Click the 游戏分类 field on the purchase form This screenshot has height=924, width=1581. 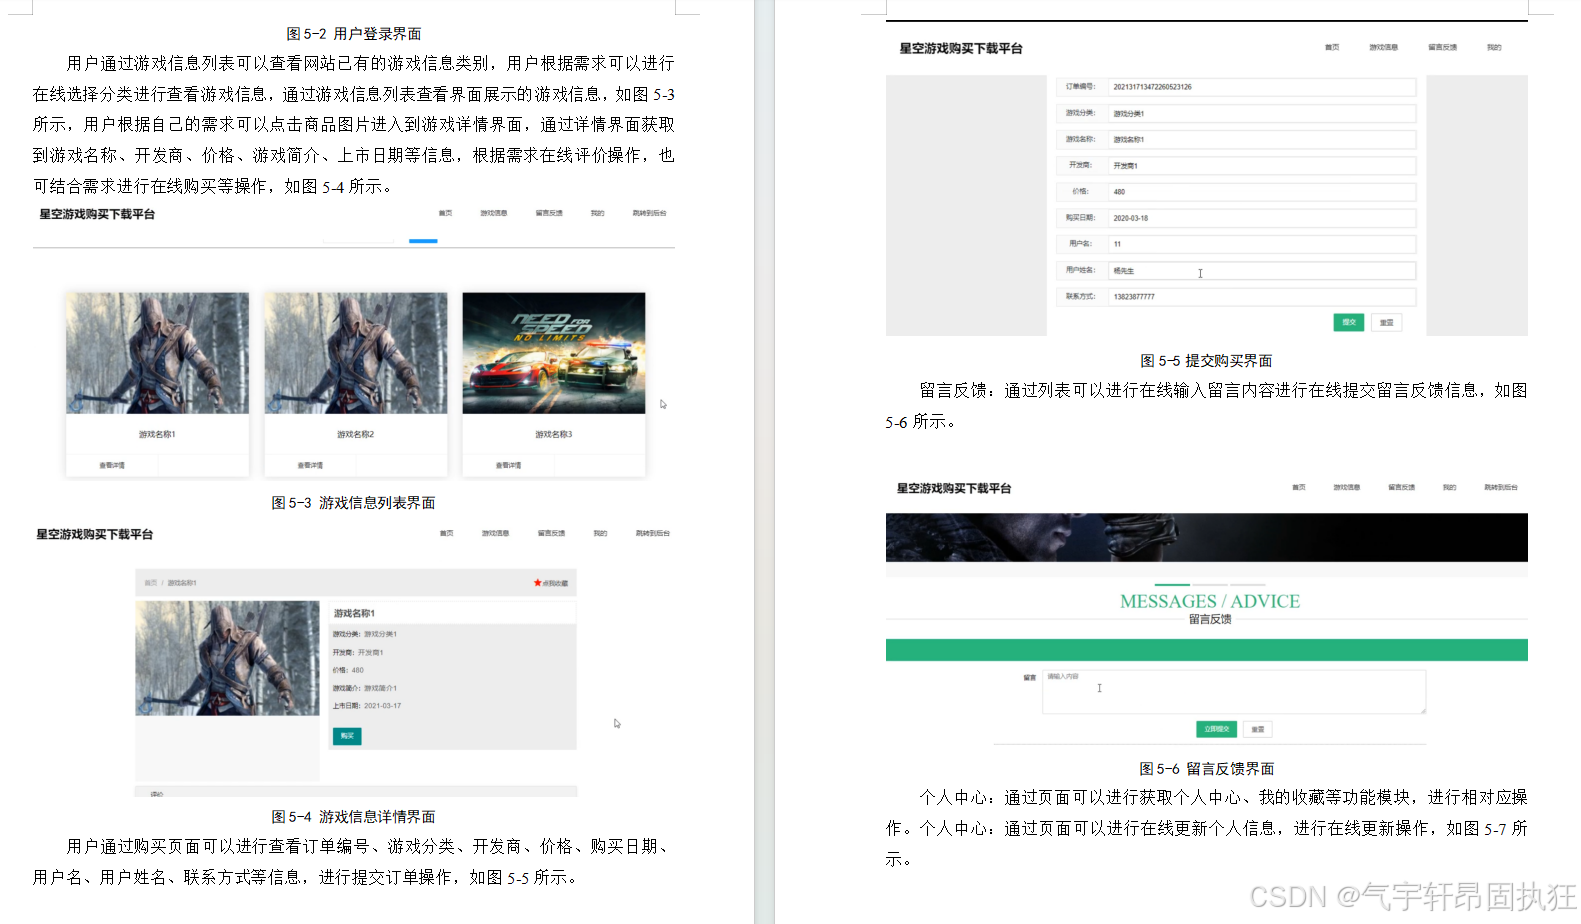pos(1262,113)
